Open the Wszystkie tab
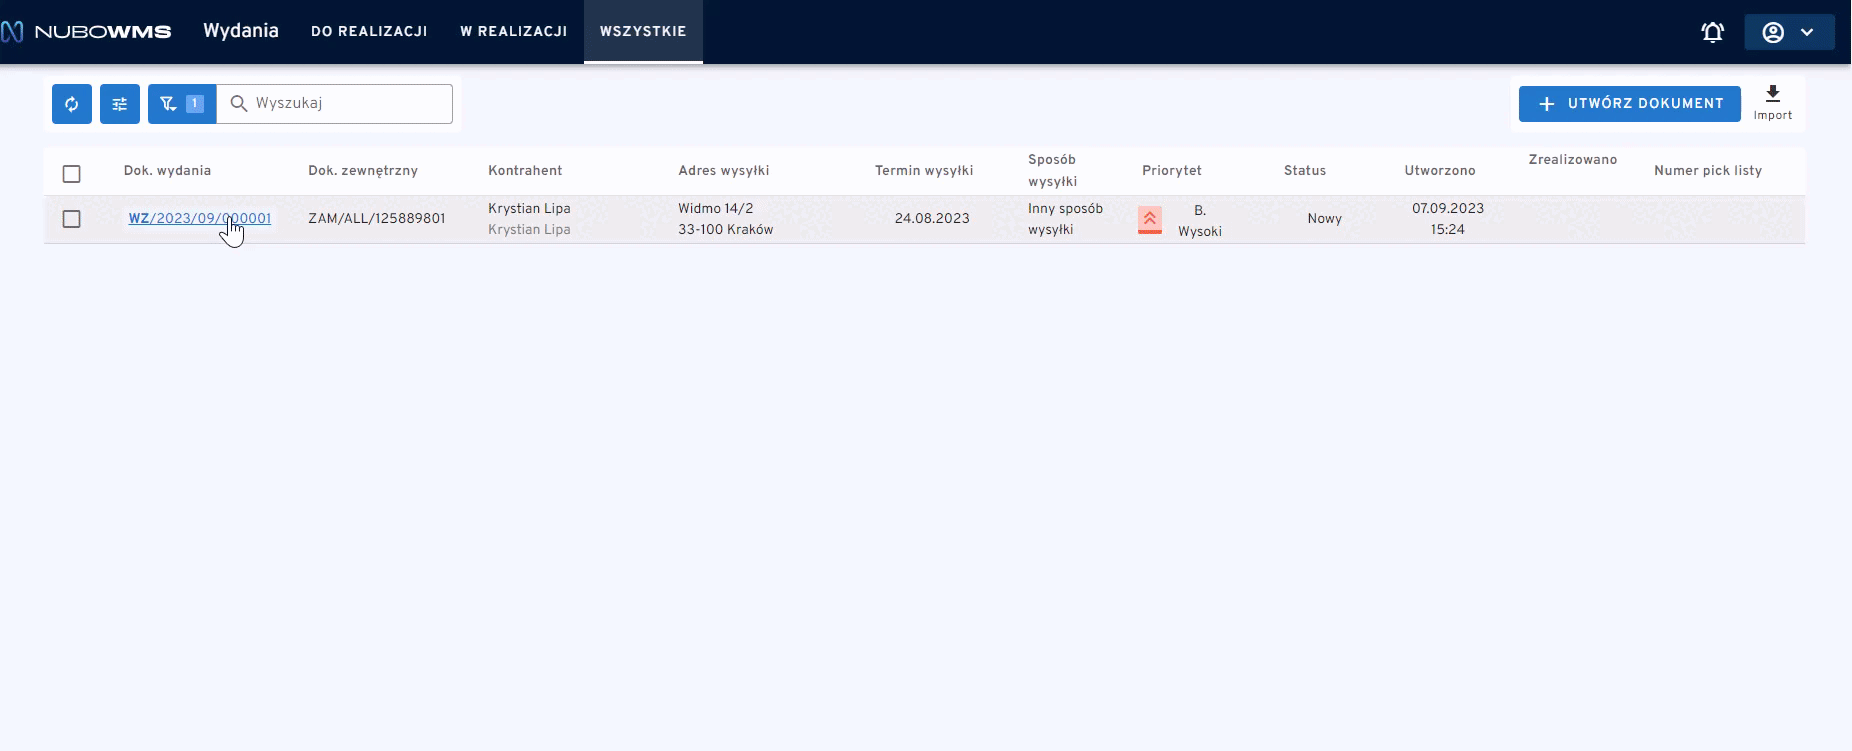1852x751 pixels. (643, 32)
